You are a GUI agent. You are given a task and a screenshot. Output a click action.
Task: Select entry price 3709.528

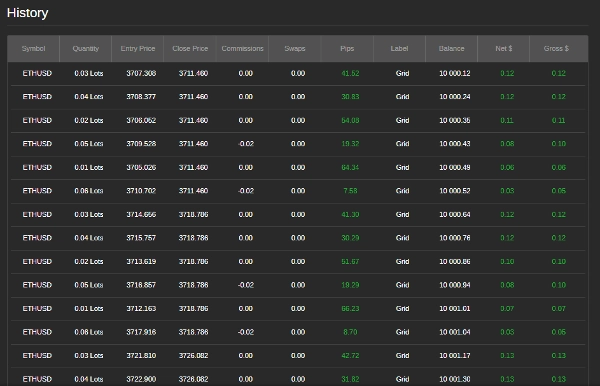141,144
